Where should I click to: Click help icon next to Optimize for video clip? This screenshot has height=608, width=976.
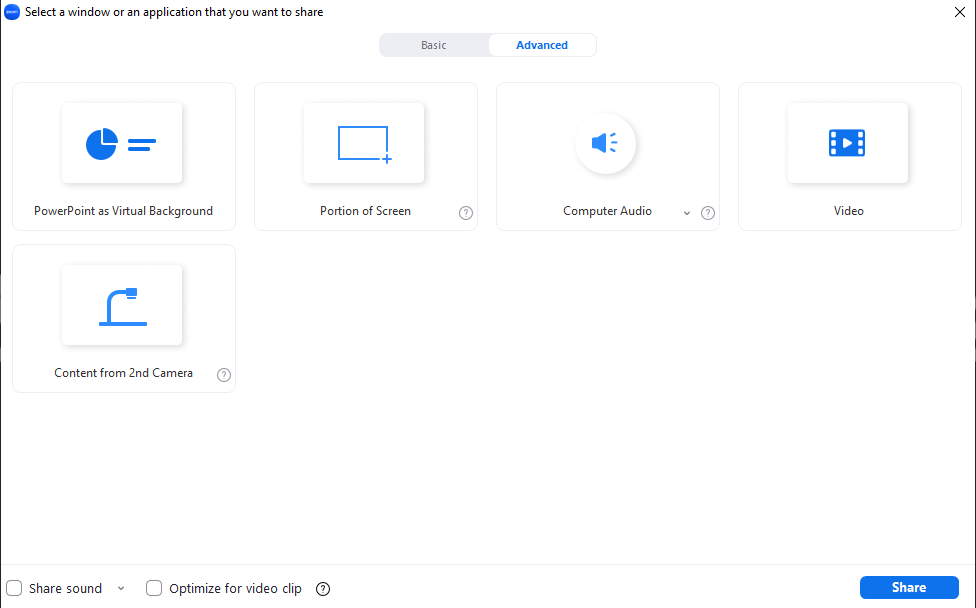tap(323, 589)
